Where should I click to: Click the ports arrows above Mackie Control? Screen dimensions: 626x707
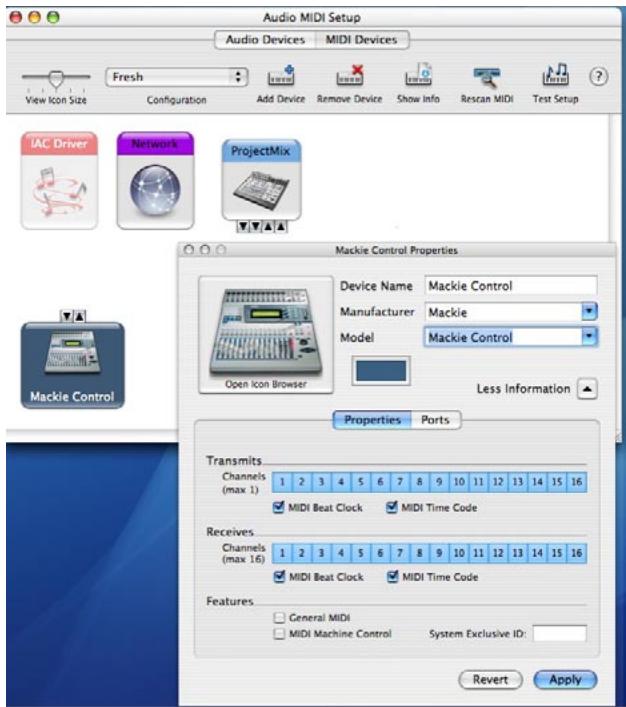[73, 316]
